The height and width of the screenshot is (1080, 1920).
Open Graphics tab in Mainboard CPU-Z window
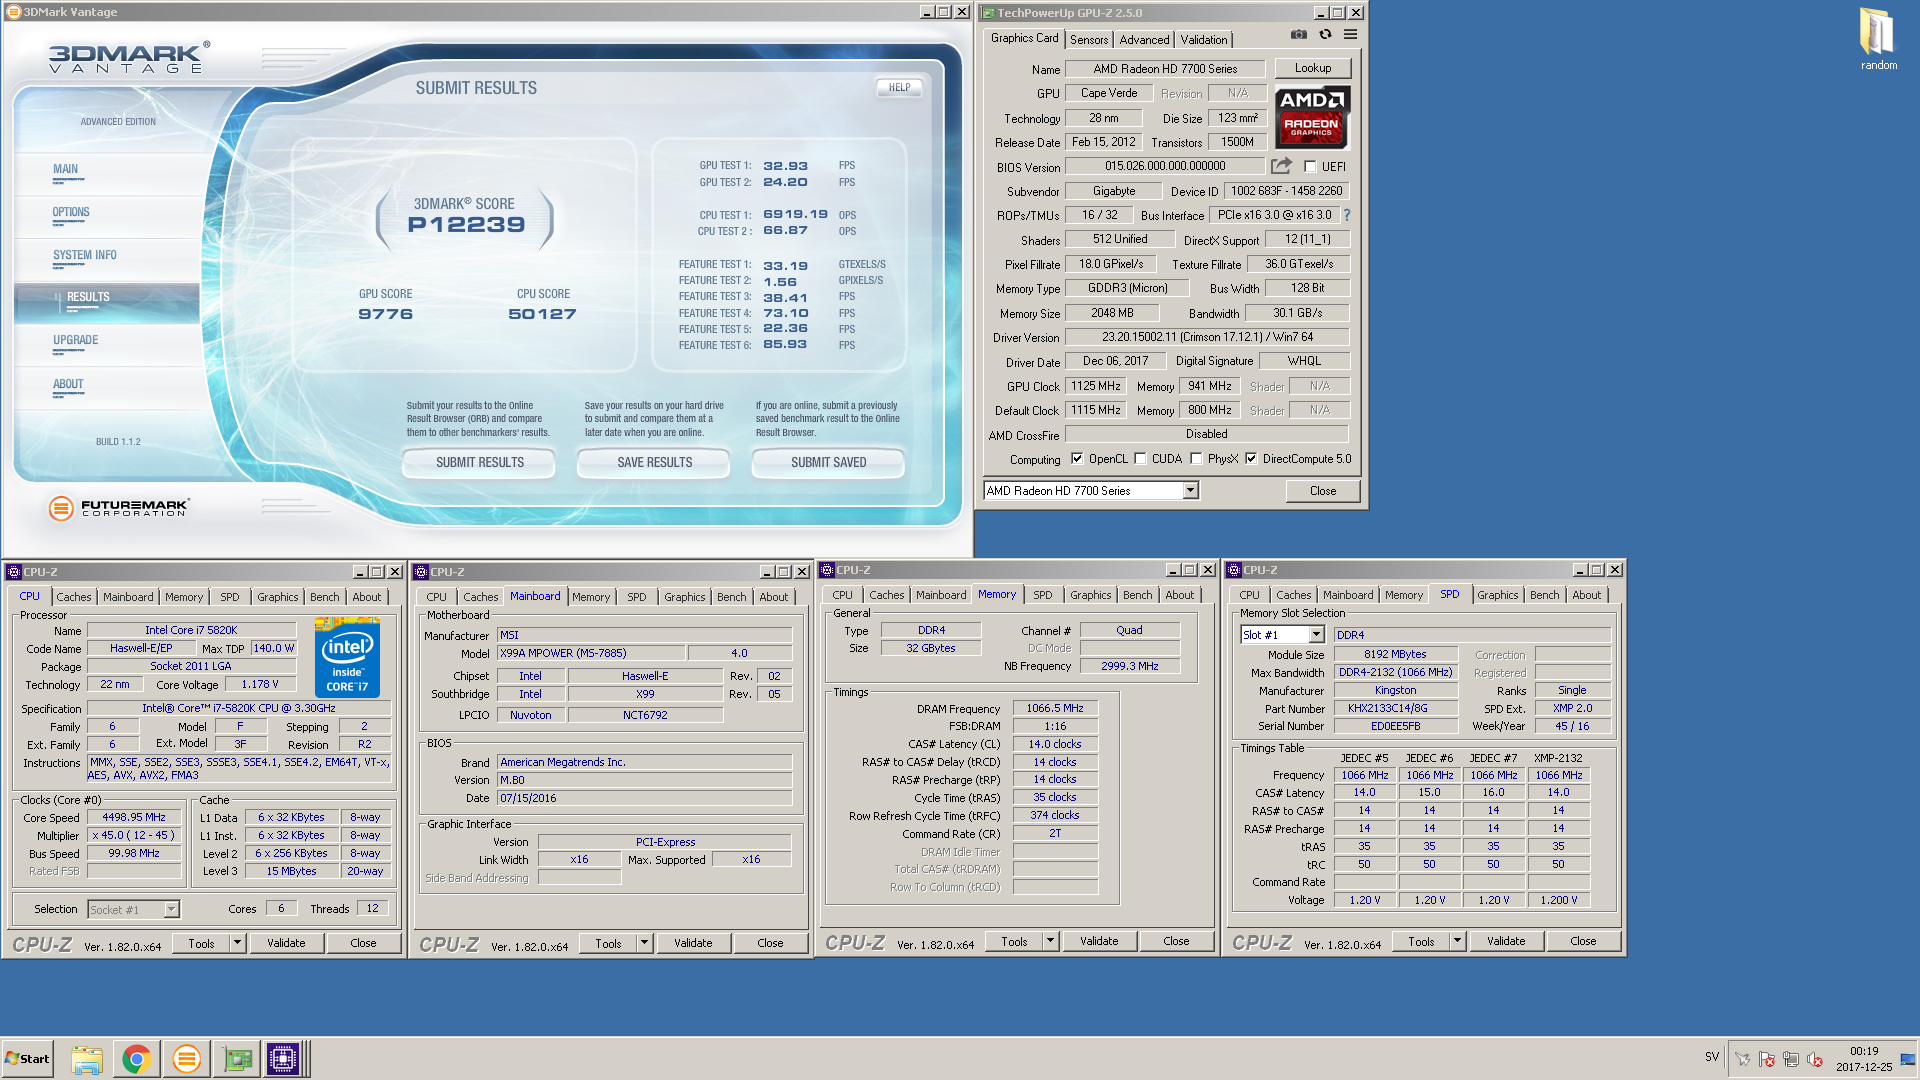(685, 597)
